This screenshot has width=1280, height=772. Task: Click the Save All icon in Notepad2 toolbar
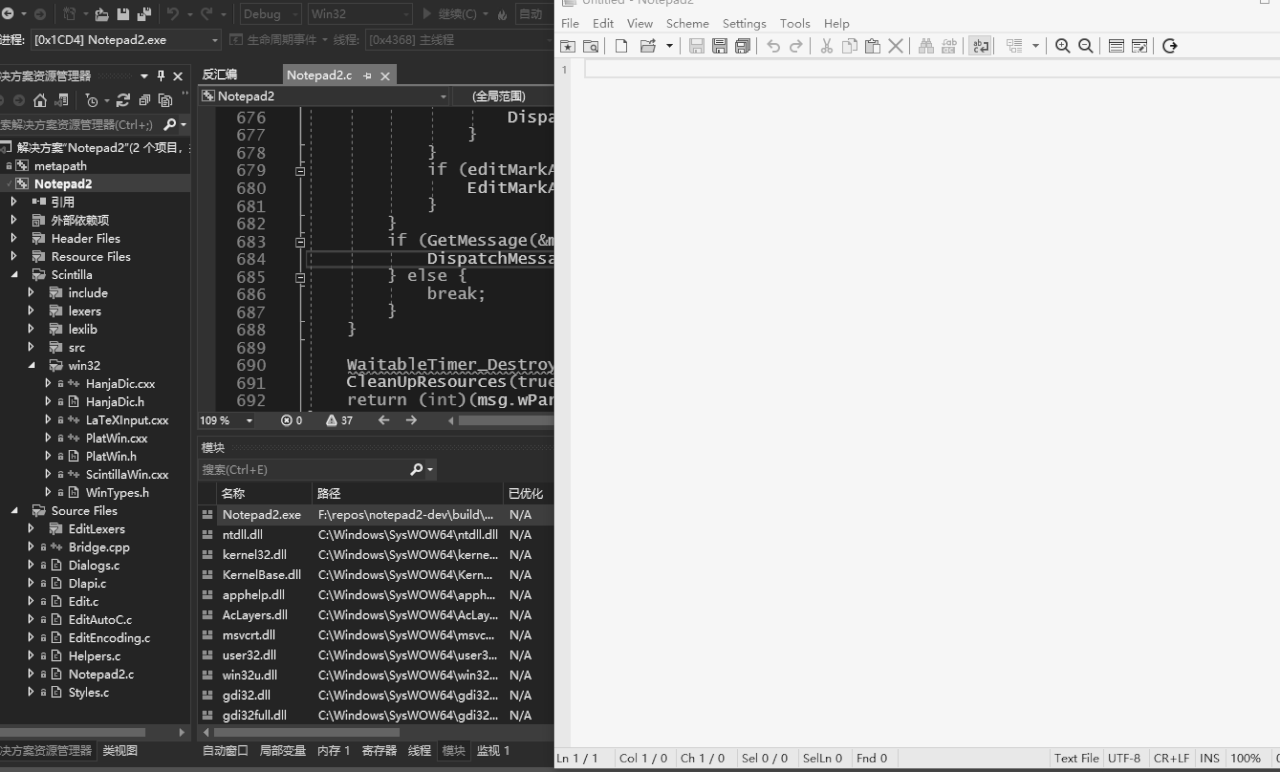(741, 46)
